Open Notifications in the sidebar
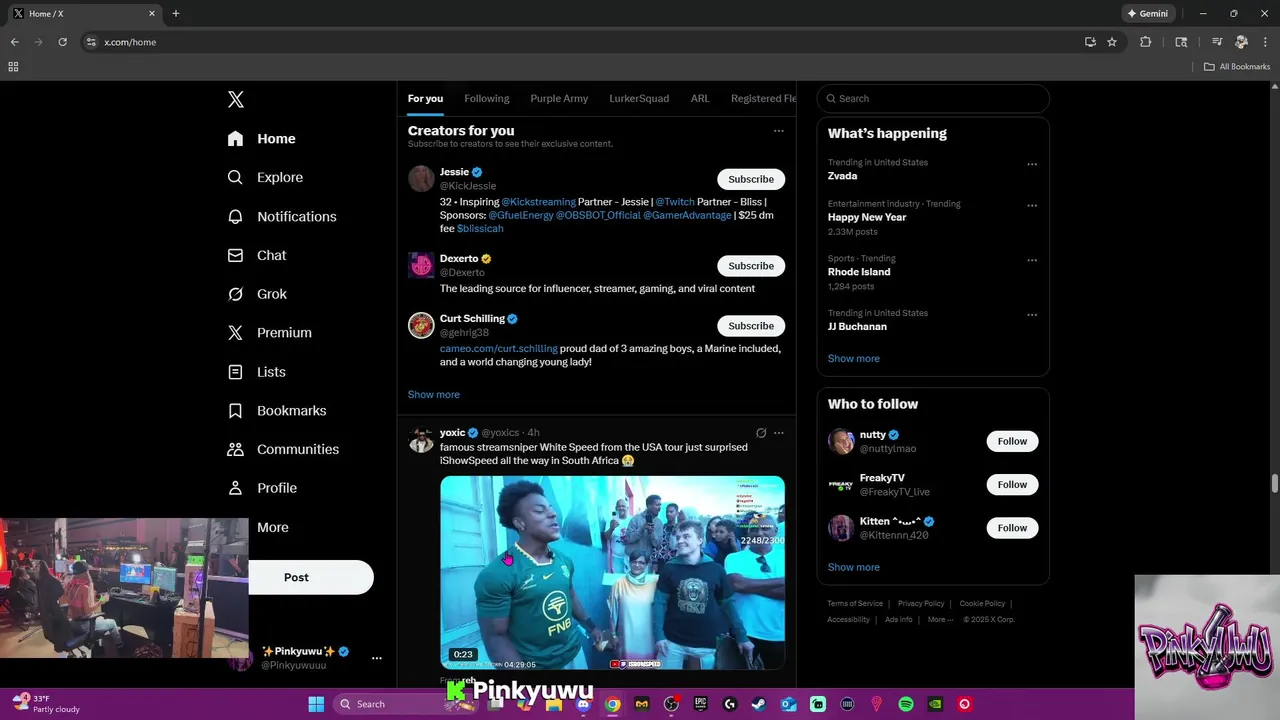Viewport: 1280px width, 720px height. [282, 216]
